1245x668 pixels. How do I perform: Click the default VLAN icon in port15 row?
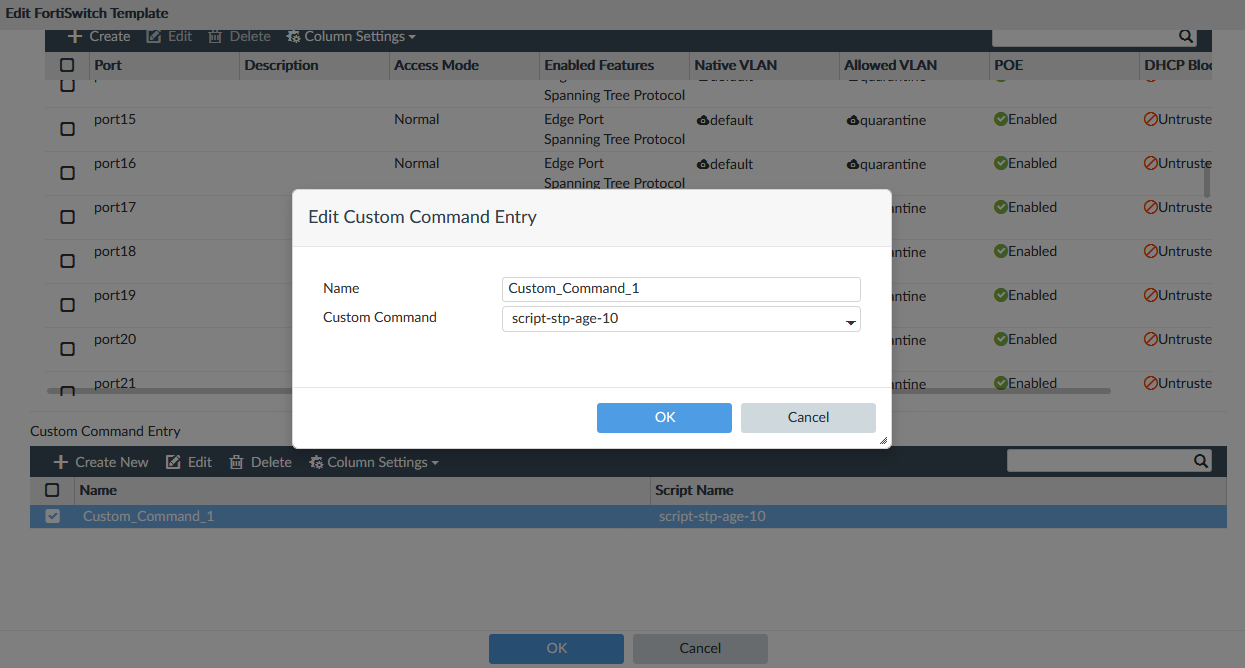(x=703, y=120)
